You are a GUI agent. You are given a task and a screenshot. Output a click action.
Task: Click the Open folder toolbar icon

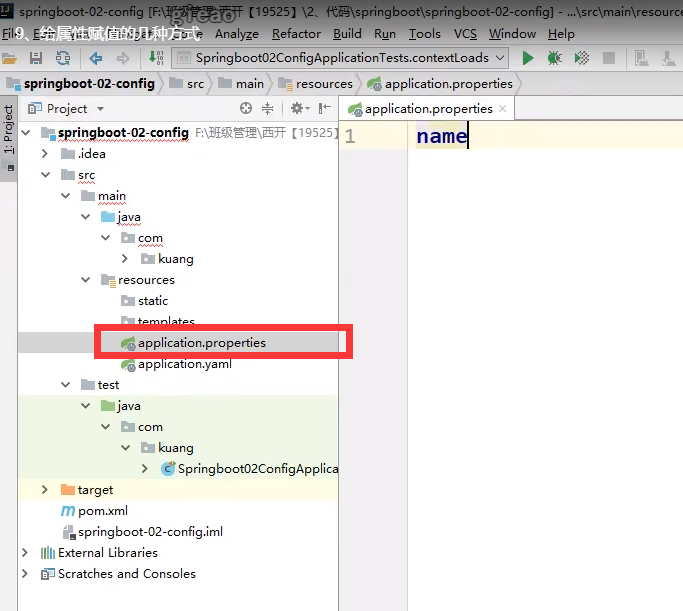click(9, 58)
